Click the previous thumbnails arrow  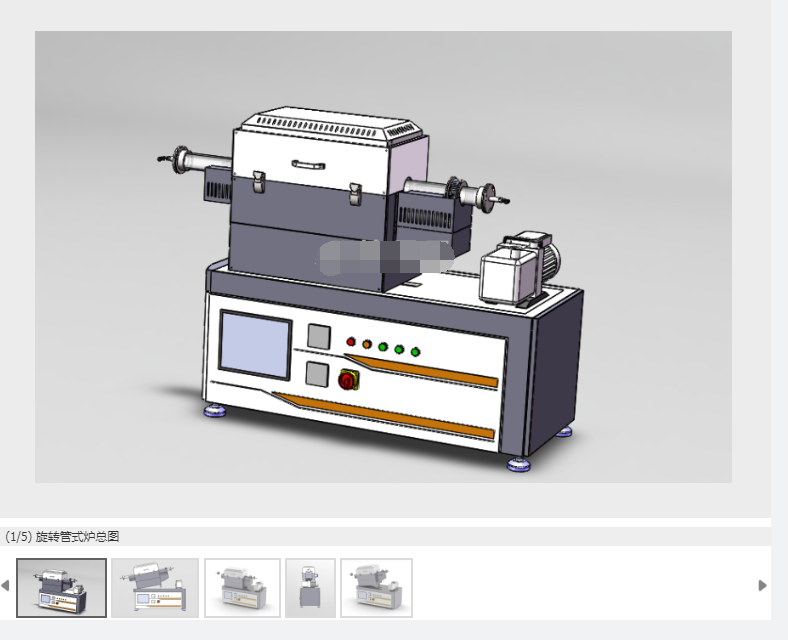[x=6, y=586]
